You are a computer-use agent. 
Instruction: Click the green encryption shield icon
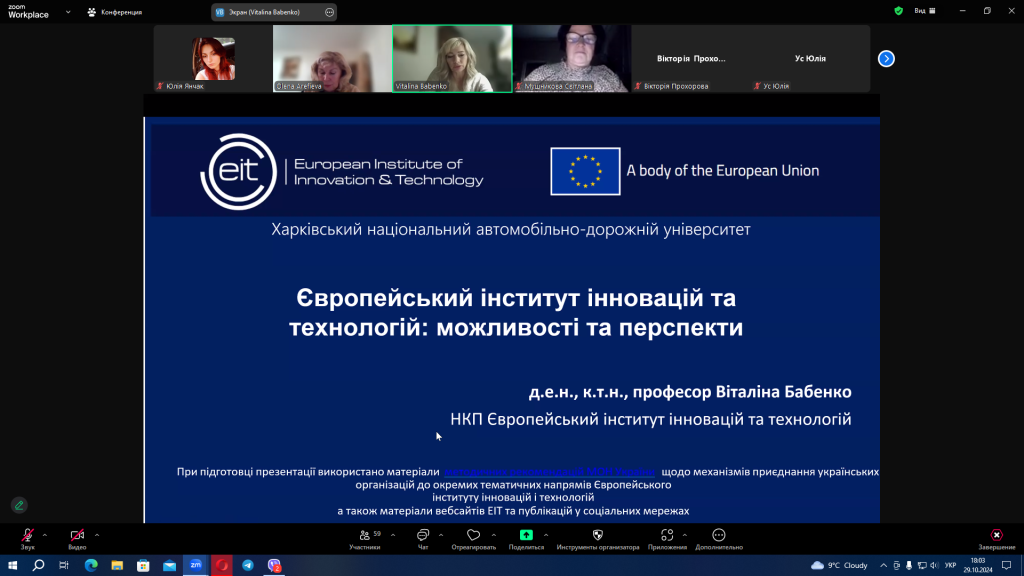click(x=899, y=11)
